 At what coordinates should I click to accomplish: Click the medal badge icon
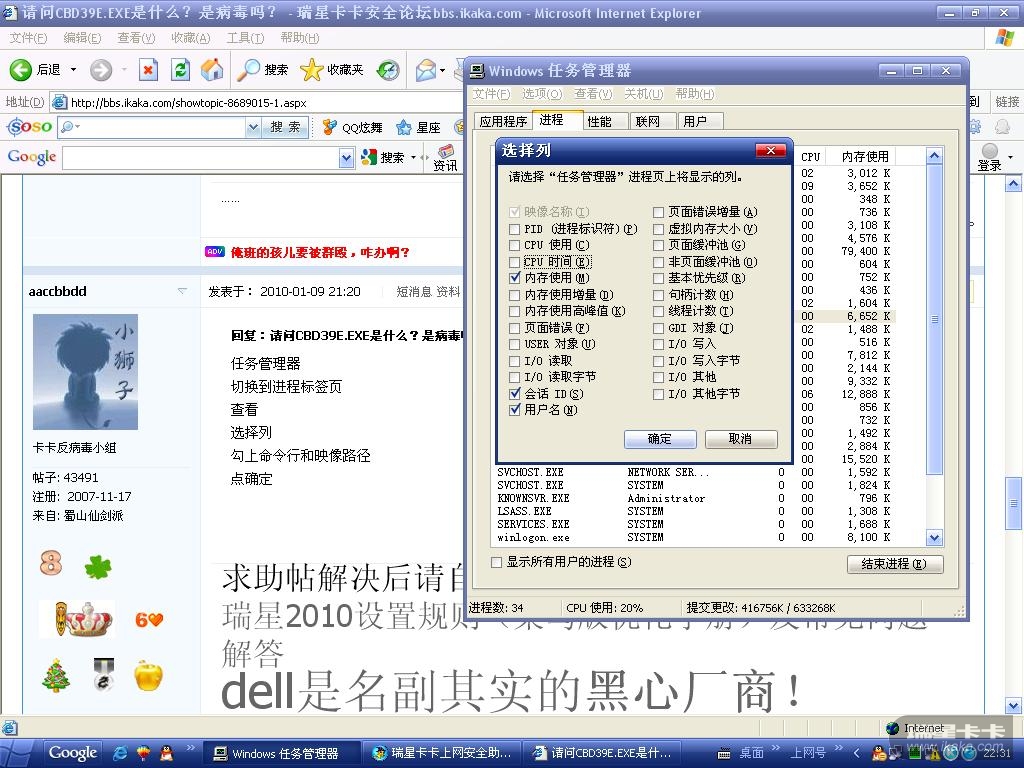point(104,674)
